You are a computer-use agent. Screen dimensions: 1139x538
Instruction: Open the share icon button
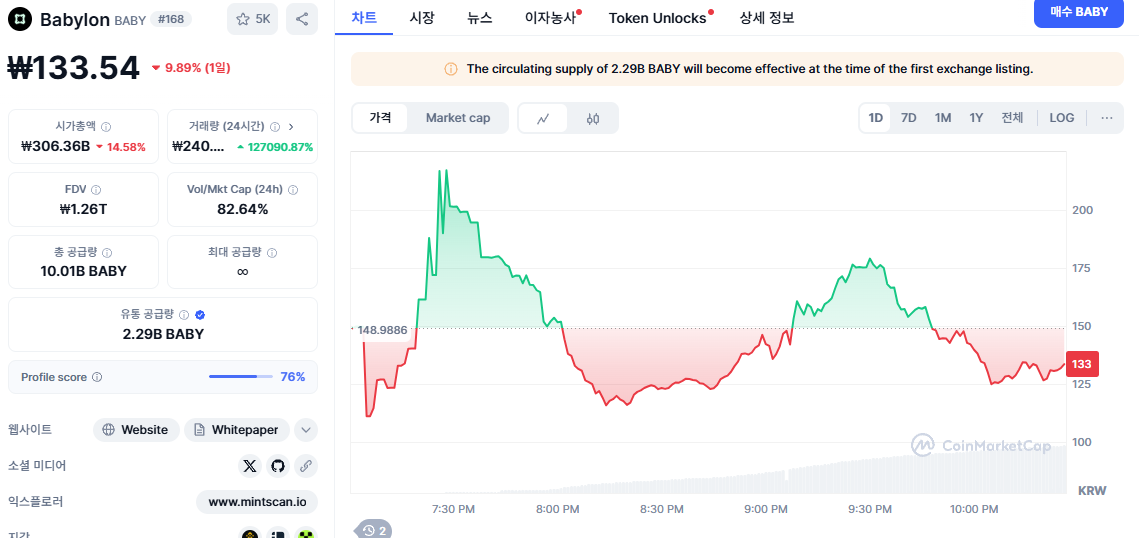click(301, 20)
